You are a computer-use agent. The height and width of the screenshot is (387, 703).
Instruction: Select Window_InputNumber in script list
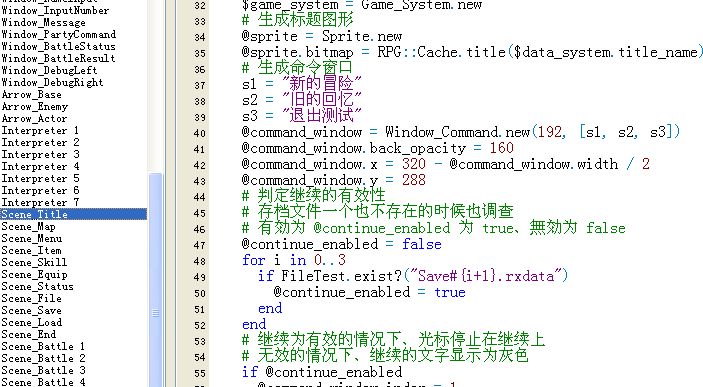point(55,10)
